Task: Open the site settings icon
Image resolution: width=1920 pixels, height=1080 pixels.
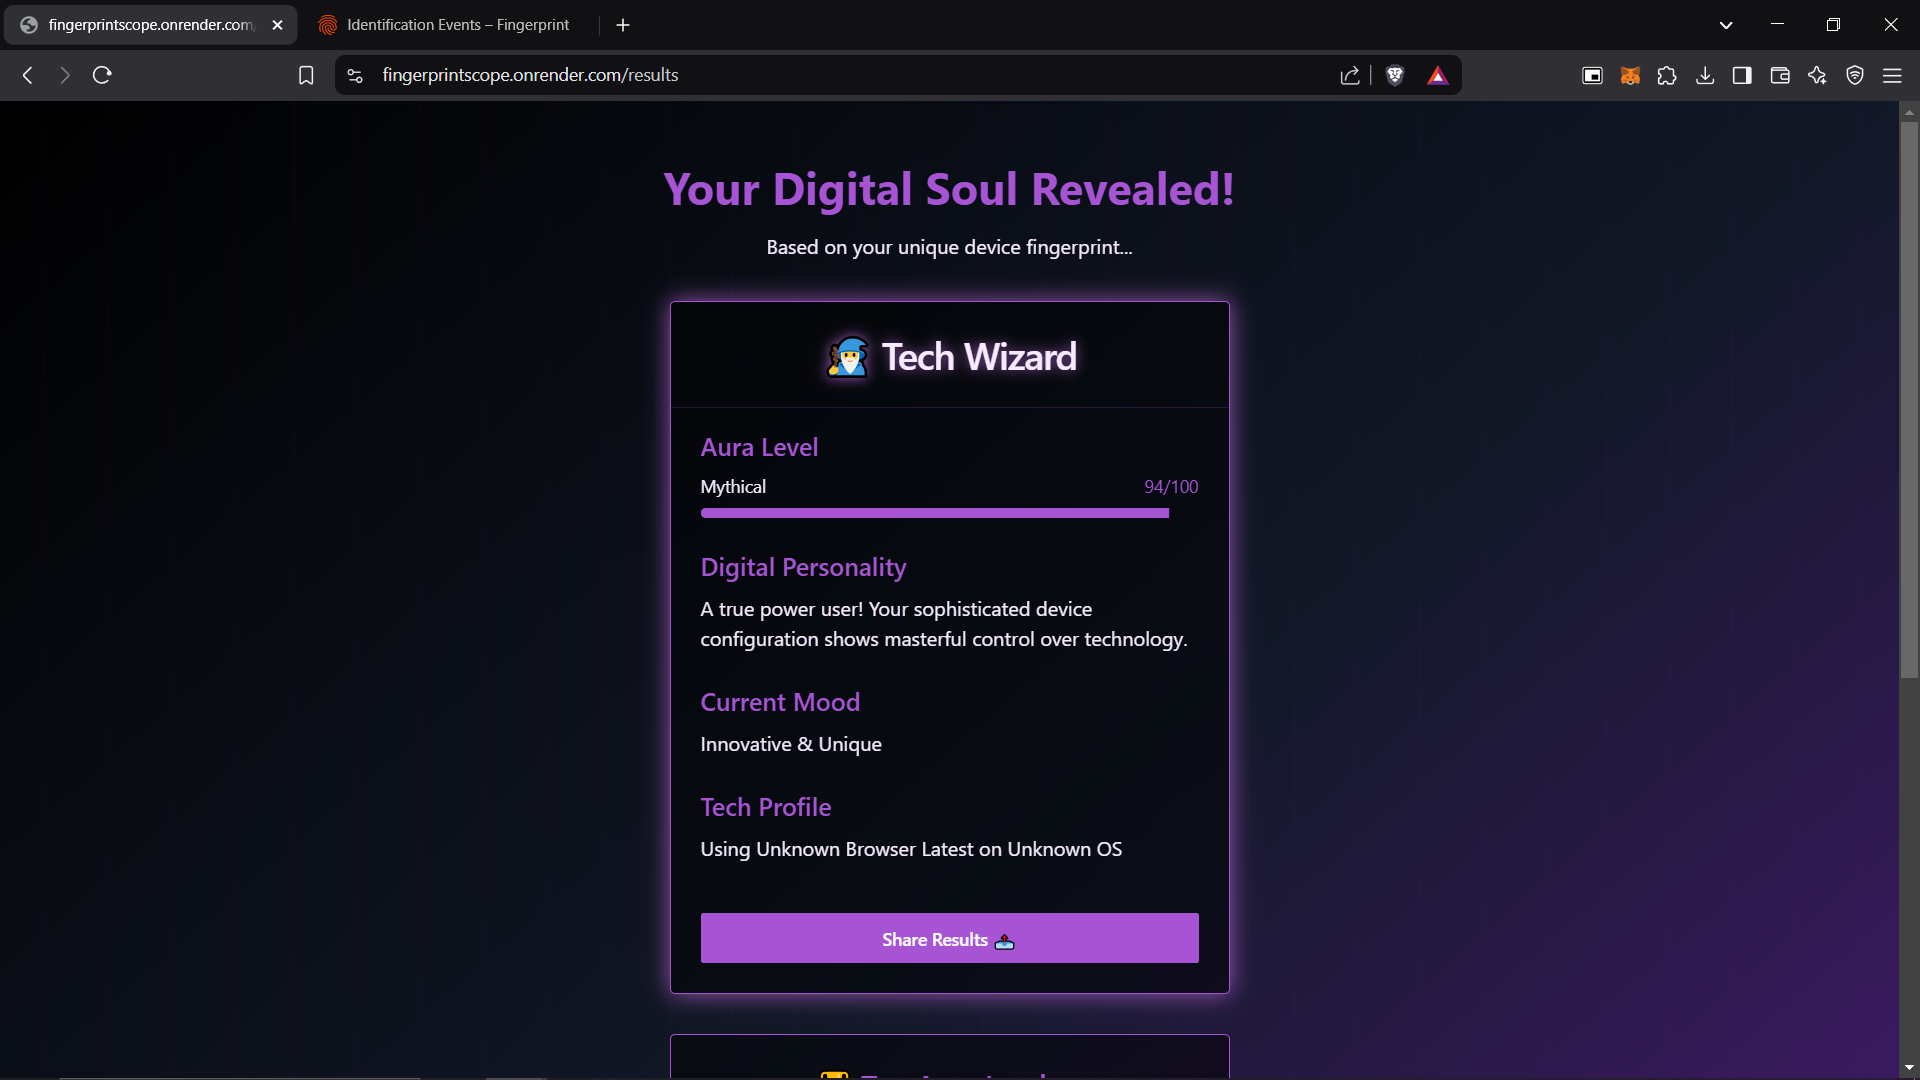Action: 355,75
